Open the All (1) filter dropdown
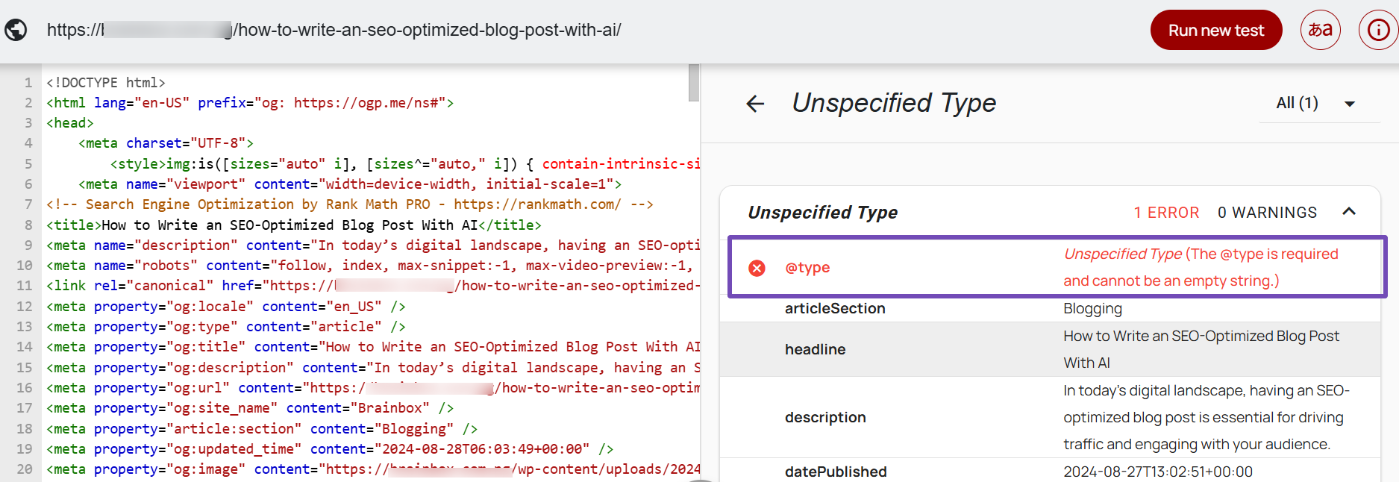Screen dimensions: 1399x482 tap(1315, 104)
